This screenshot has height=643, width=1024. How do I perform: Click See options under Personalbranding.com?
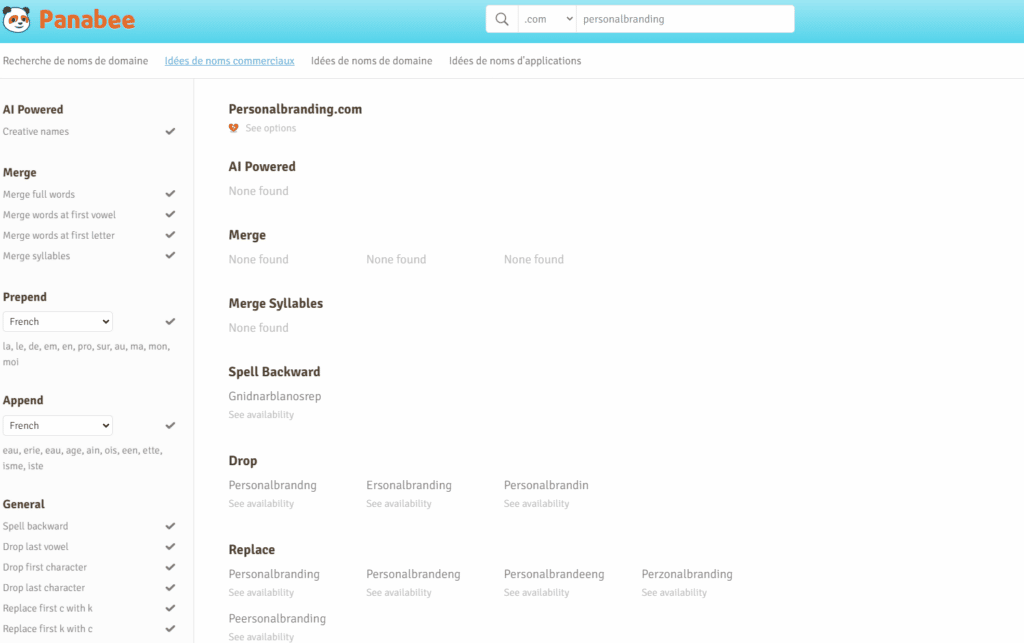270,128
